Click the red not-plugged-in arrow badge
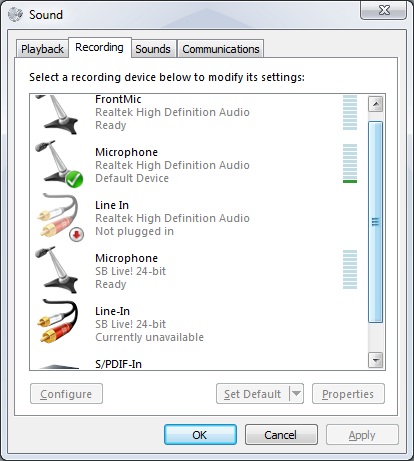Screen dimensions: 414x461 tap(77, 234)
